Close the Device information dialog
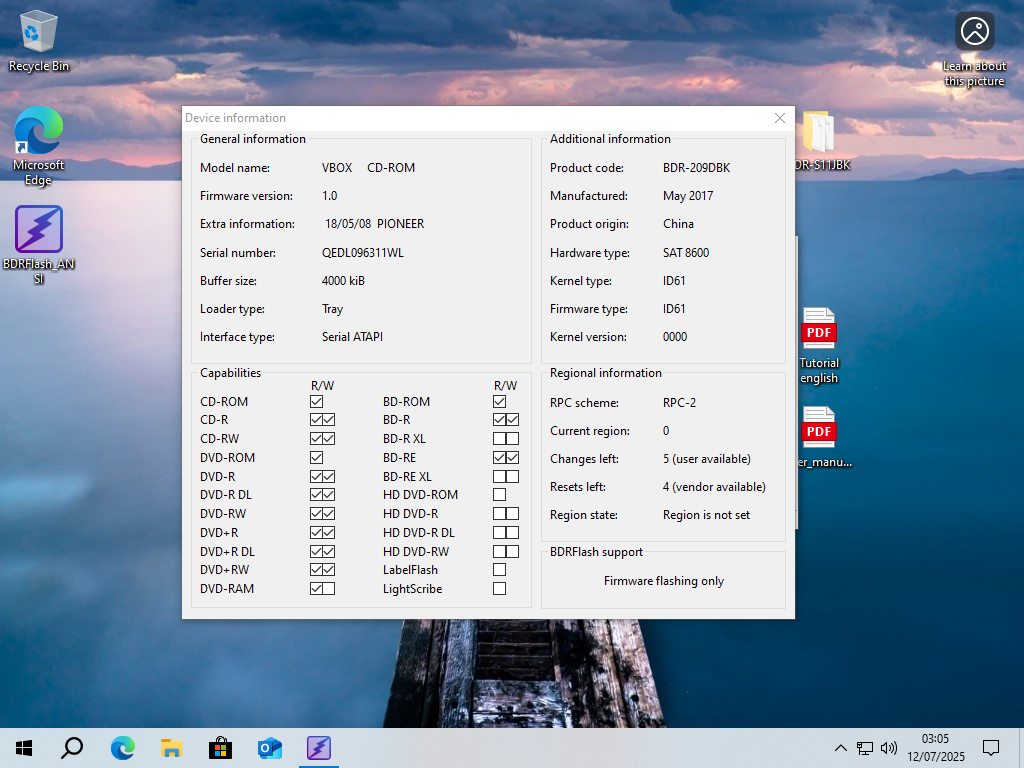The height and width of the screenshot is (768, 1024). tap(780, 118)
